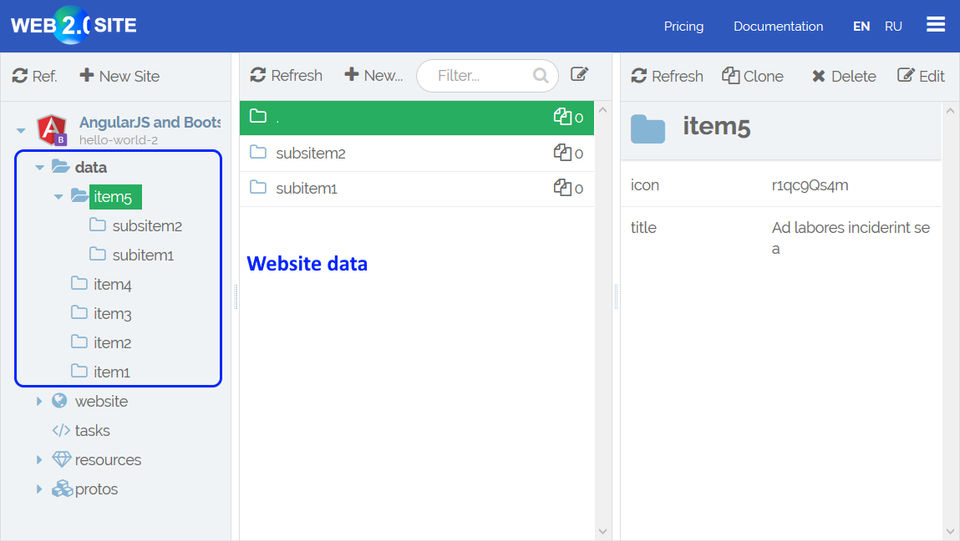The width and height of the screenshot is (960, 541).
Task: Click the New Site button
Action: point(120,76)
